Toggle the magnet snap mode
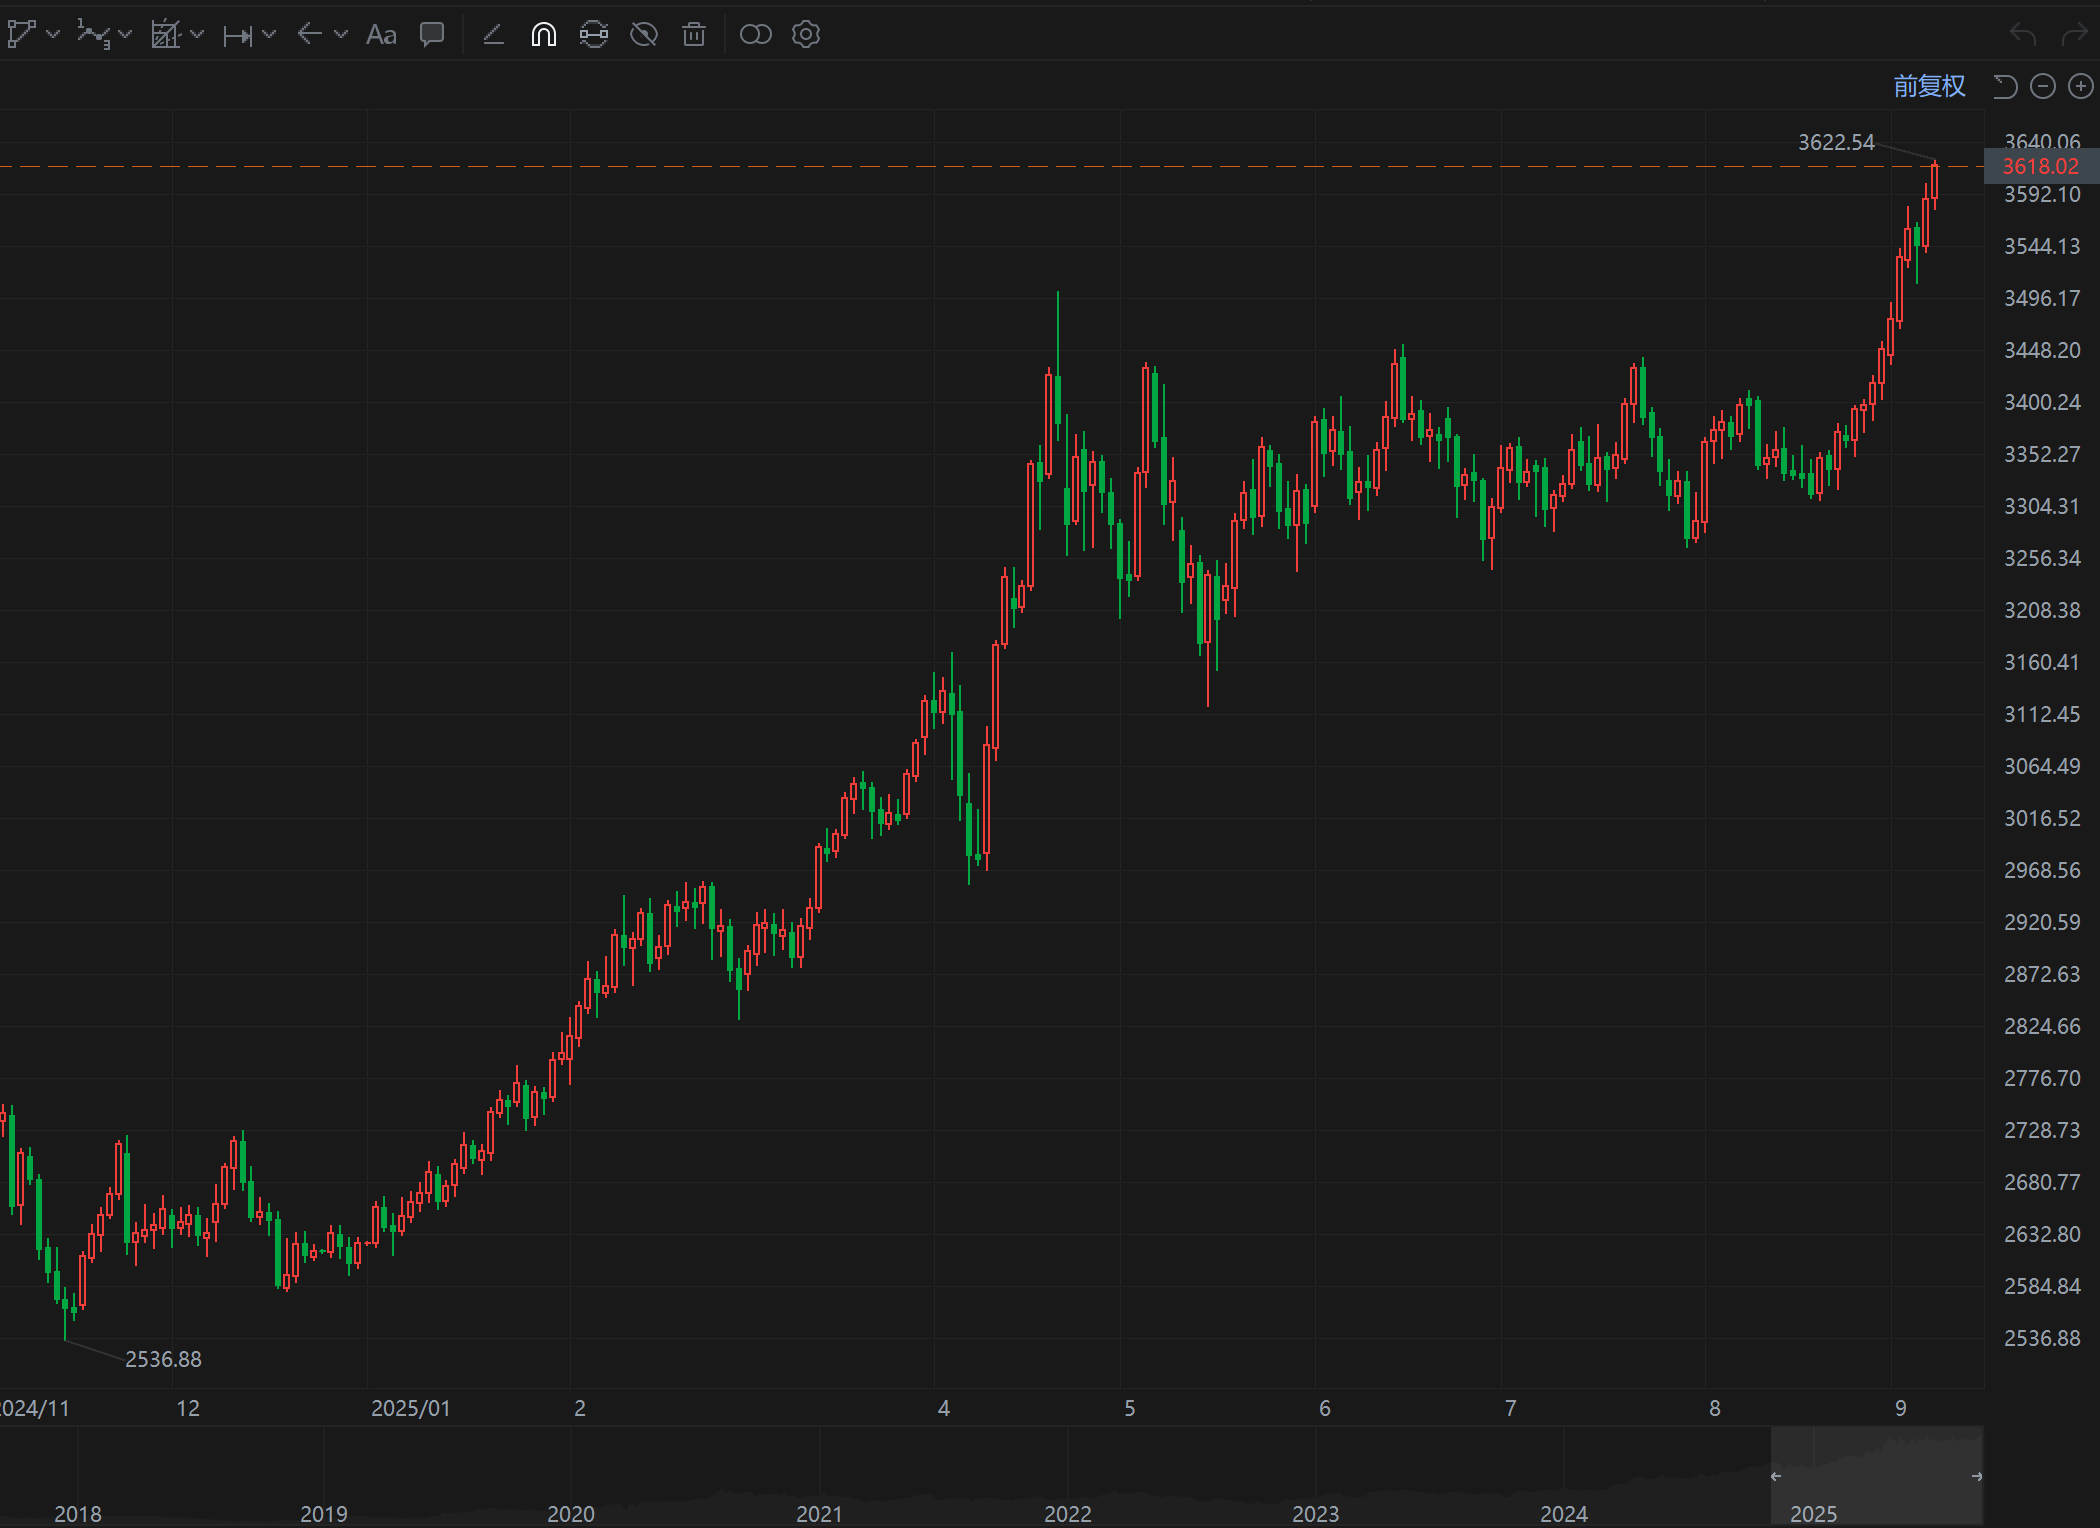 click(544, 35)
